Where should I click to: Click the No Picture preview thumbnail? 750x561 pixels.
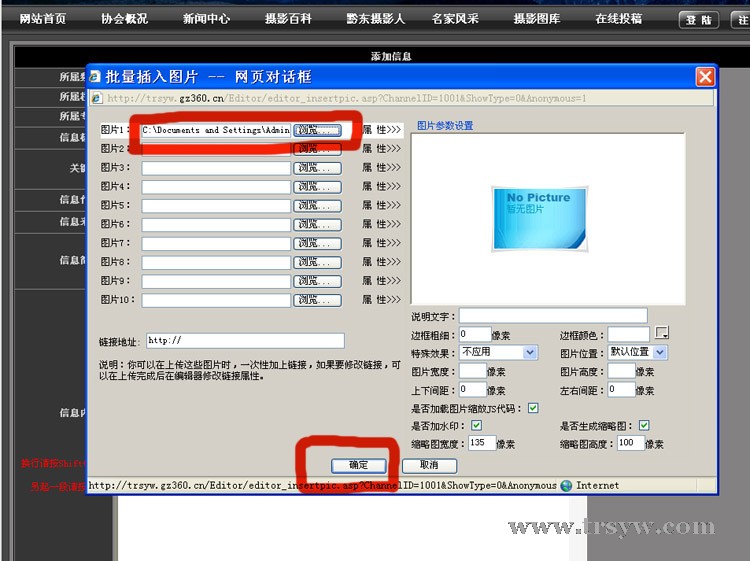pyautogui.click(x=538, y=217)
